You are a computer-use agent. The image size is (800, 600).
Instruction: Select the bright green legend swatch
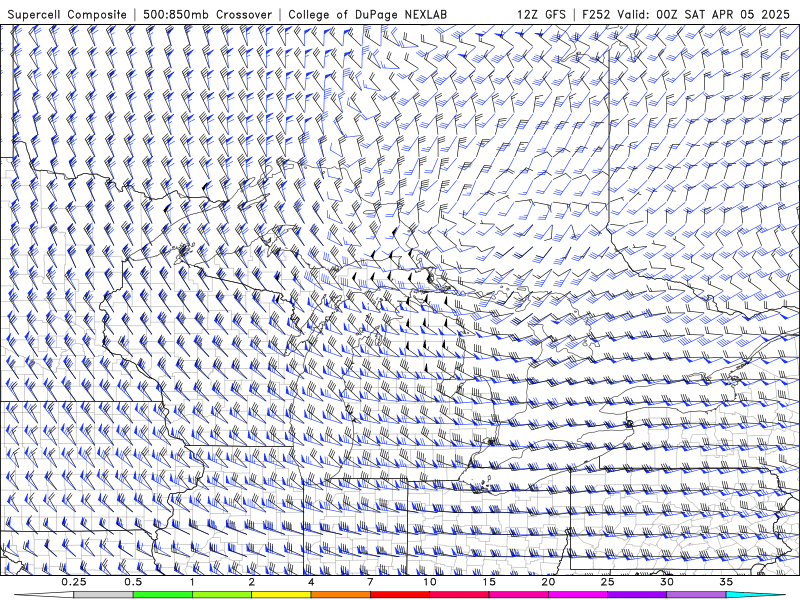point(163,595)
